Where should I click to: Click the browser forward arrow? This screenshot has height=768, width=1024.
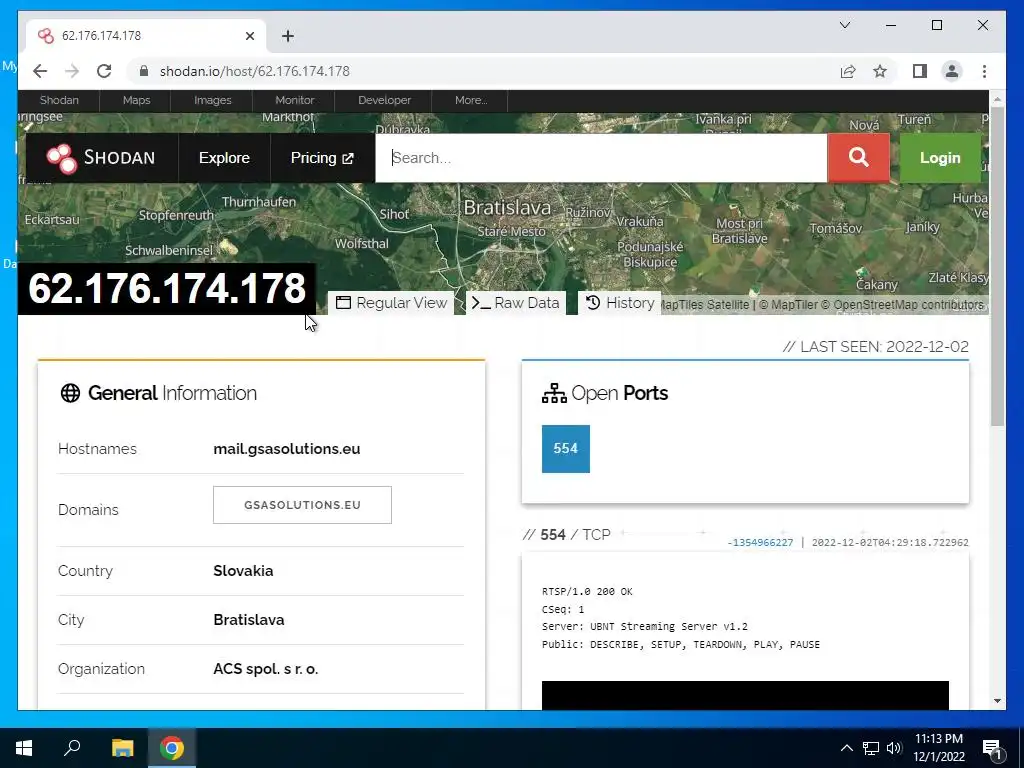[x=72, y=71]
